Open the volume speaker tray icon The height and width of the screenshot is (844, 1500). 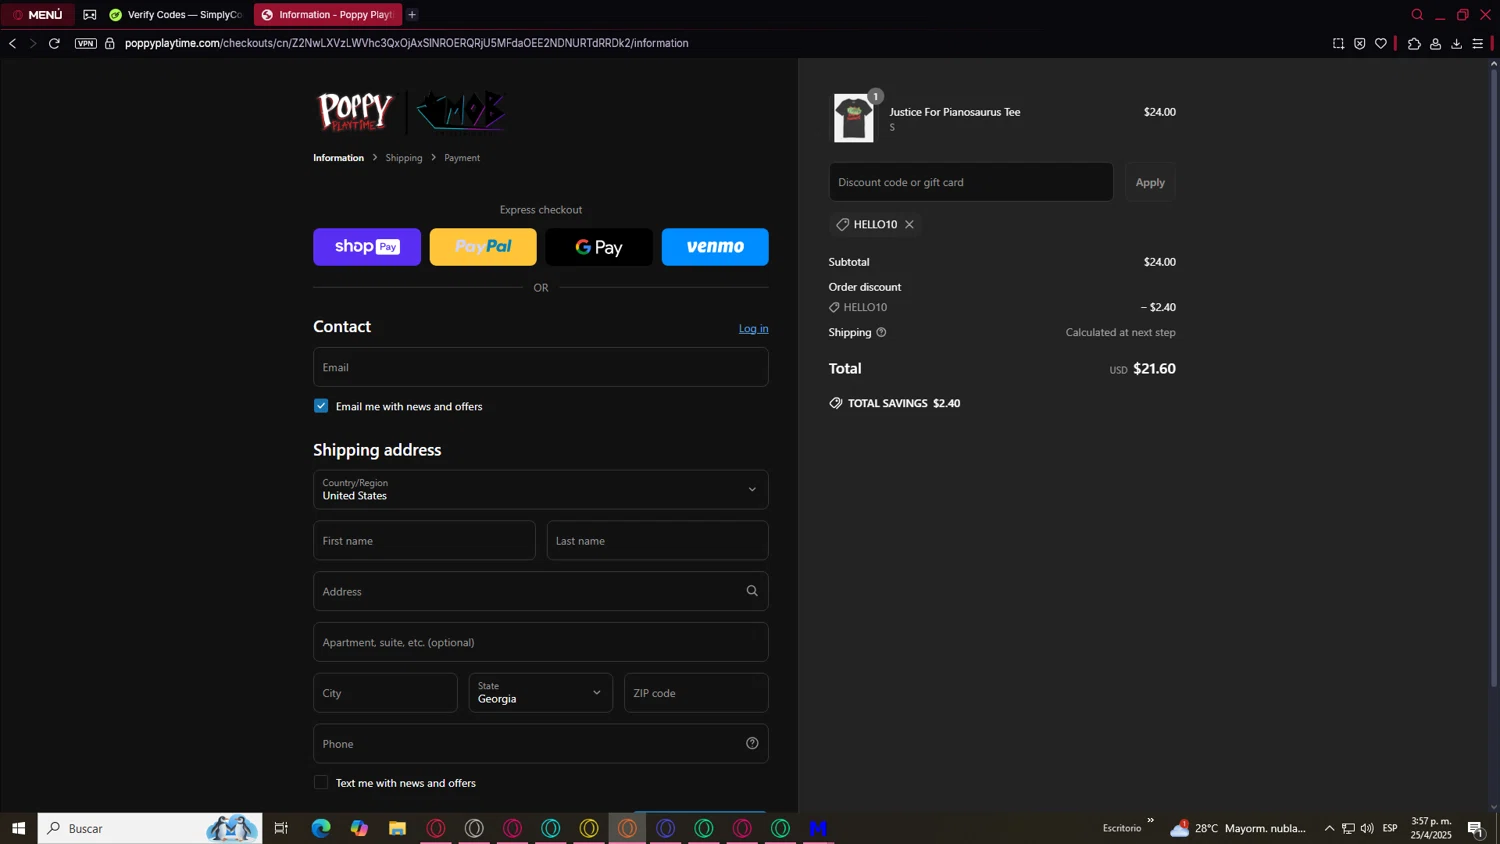tap(1367, 828)
